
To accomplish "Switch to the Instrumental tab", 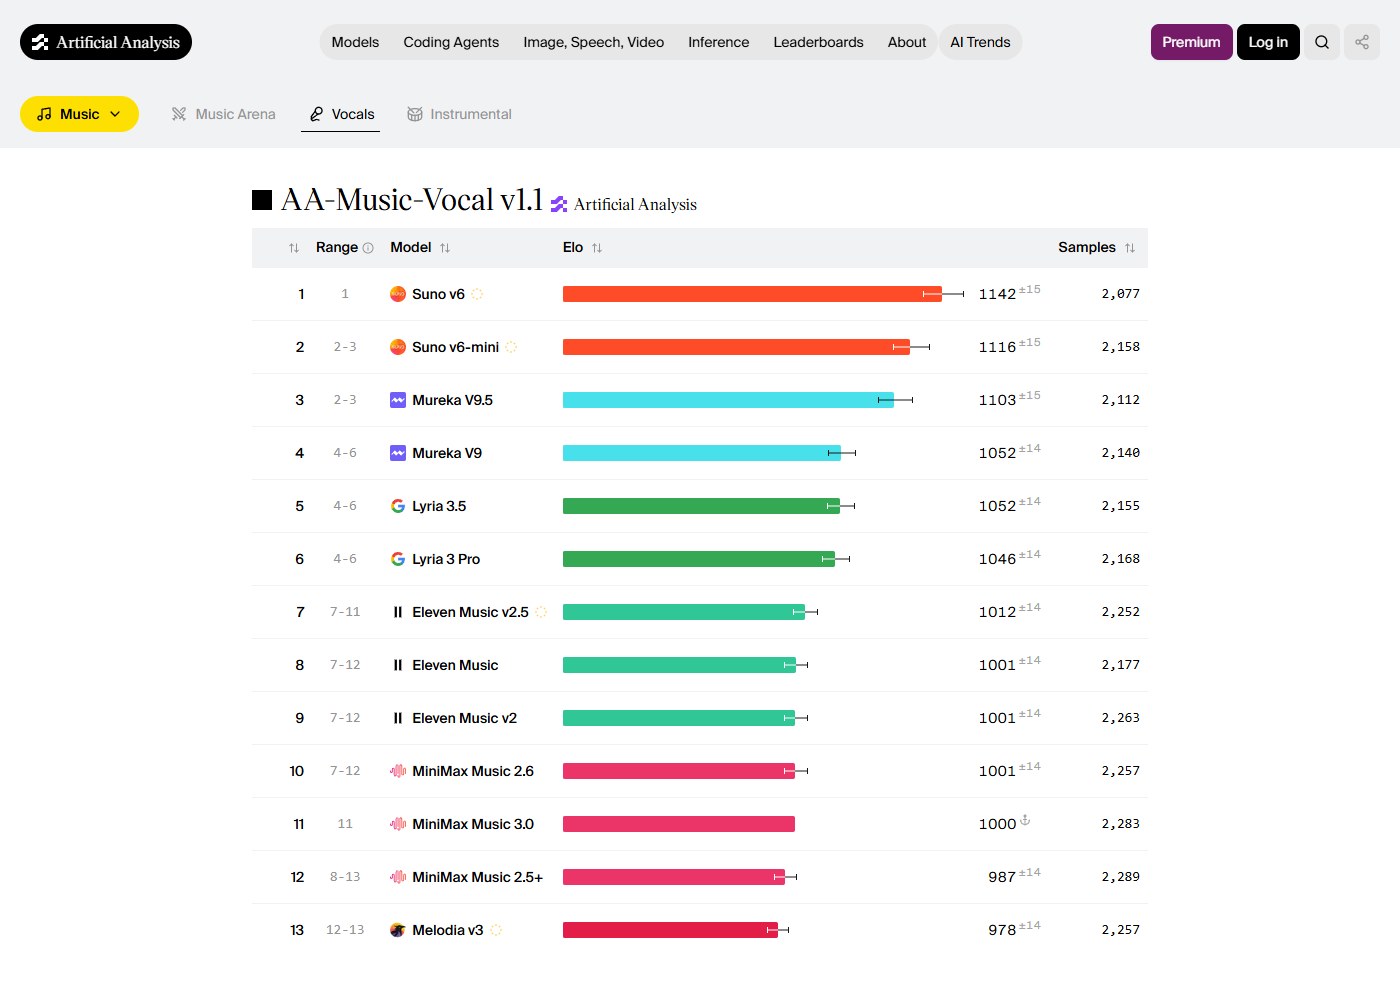I will [x=459, y=114].
